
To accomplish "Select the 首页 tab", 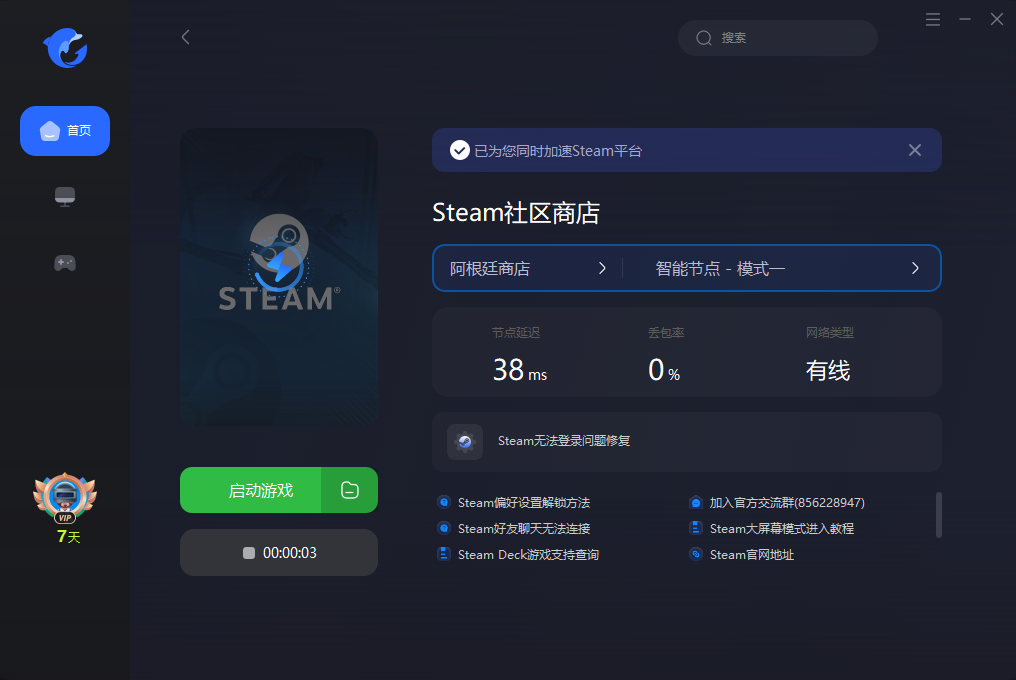I will pyautogui.click(x=65, y=131).
